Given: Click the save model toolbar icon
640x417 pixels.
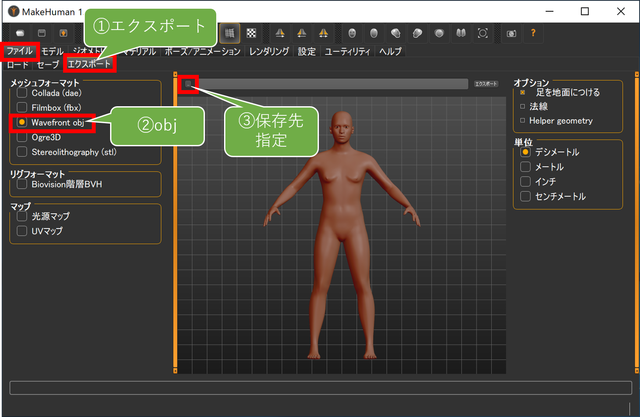Looking at the screenshot, I should point(42,33).
